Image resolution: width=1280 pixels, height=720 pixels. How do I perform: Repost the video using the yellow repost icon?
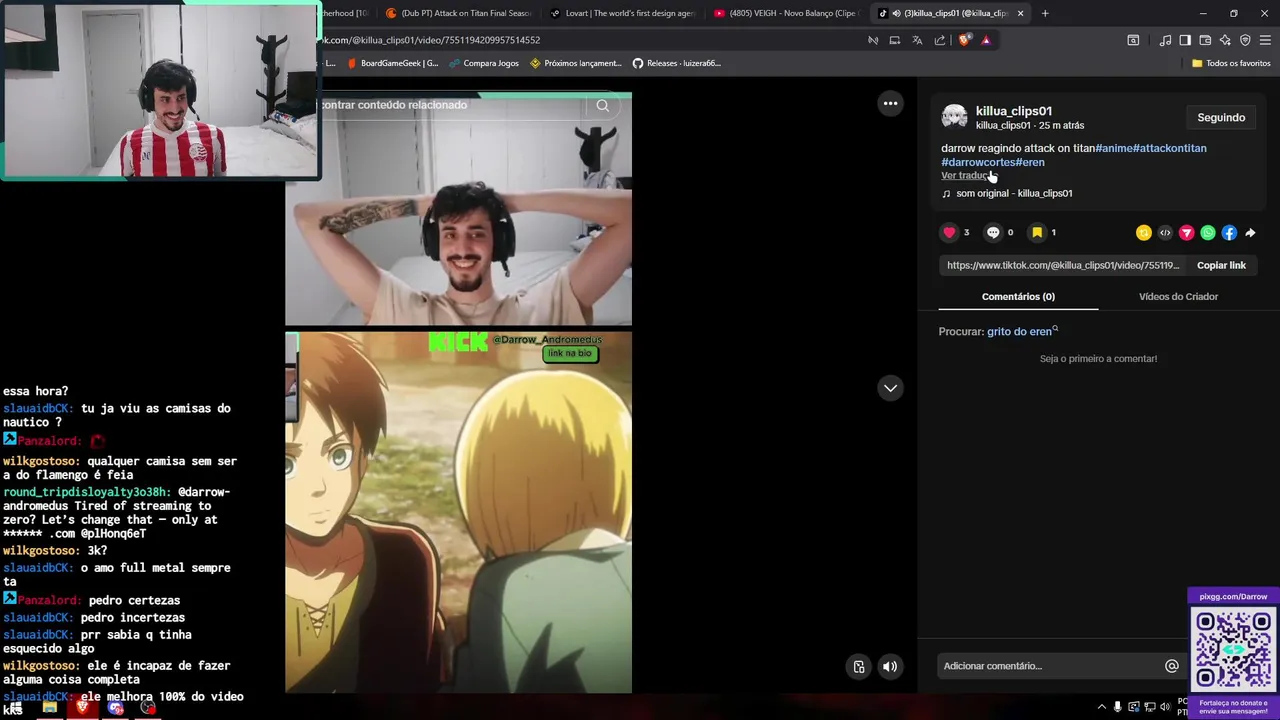coord(1144,233)
